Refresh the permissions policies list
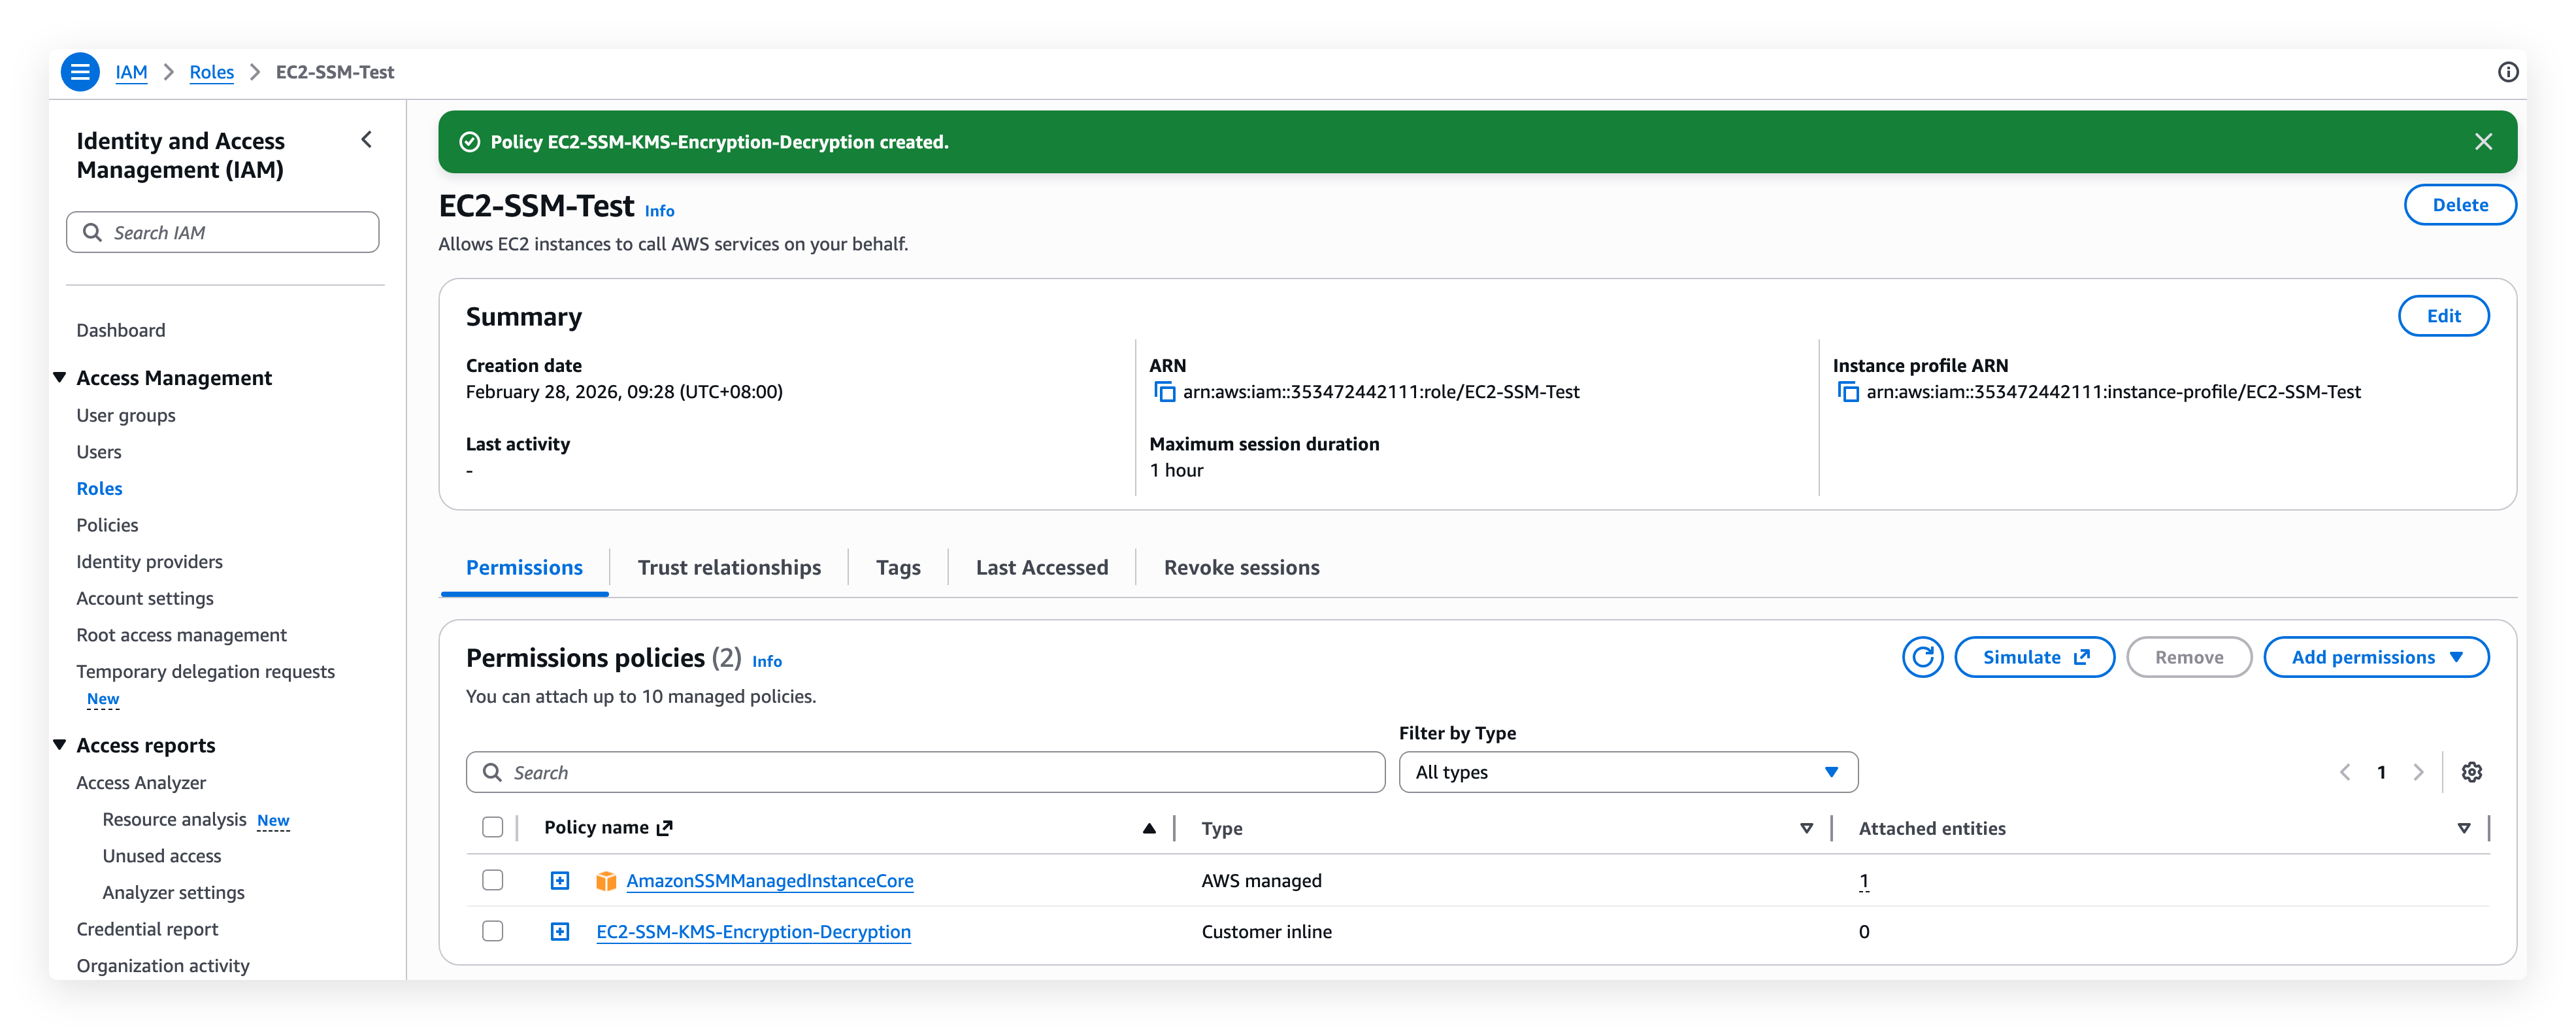Viewport: 2576px width, 1029px height. pyautogui.click(x=1921, y=657)
